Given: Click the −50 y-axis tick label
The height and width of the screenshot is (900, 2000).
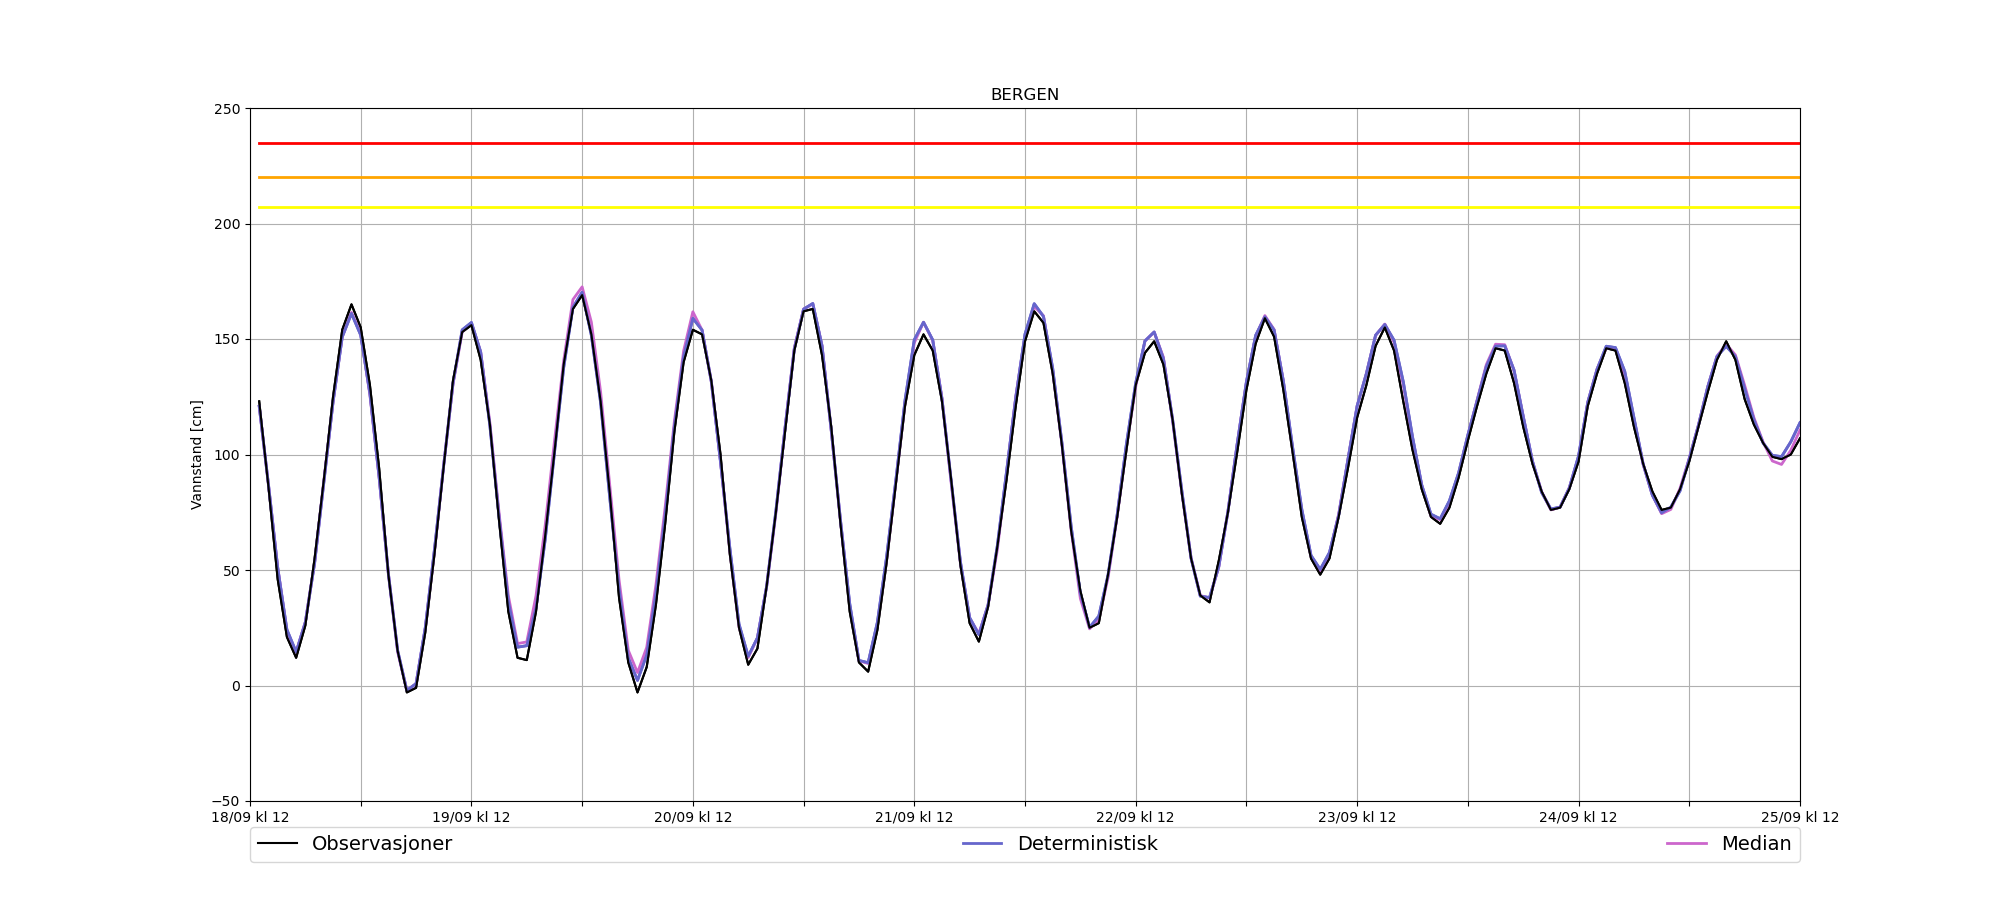Looking at the screenshot, I should [226, 802].
